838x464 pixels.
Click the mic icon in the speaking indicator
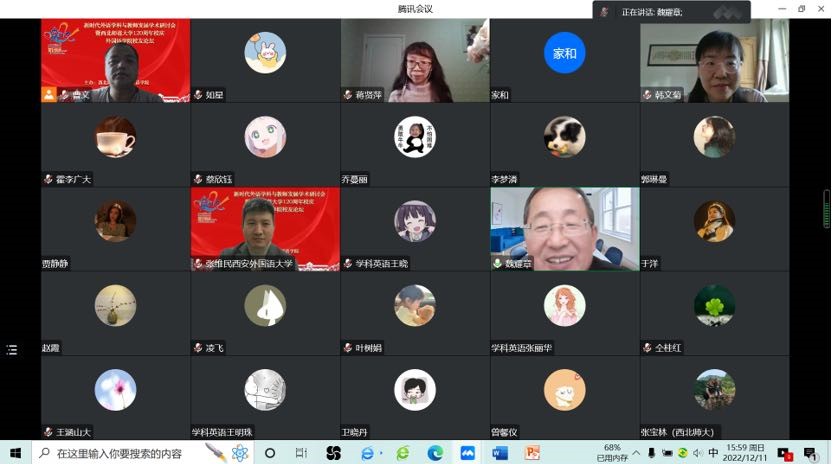[604, 12]
